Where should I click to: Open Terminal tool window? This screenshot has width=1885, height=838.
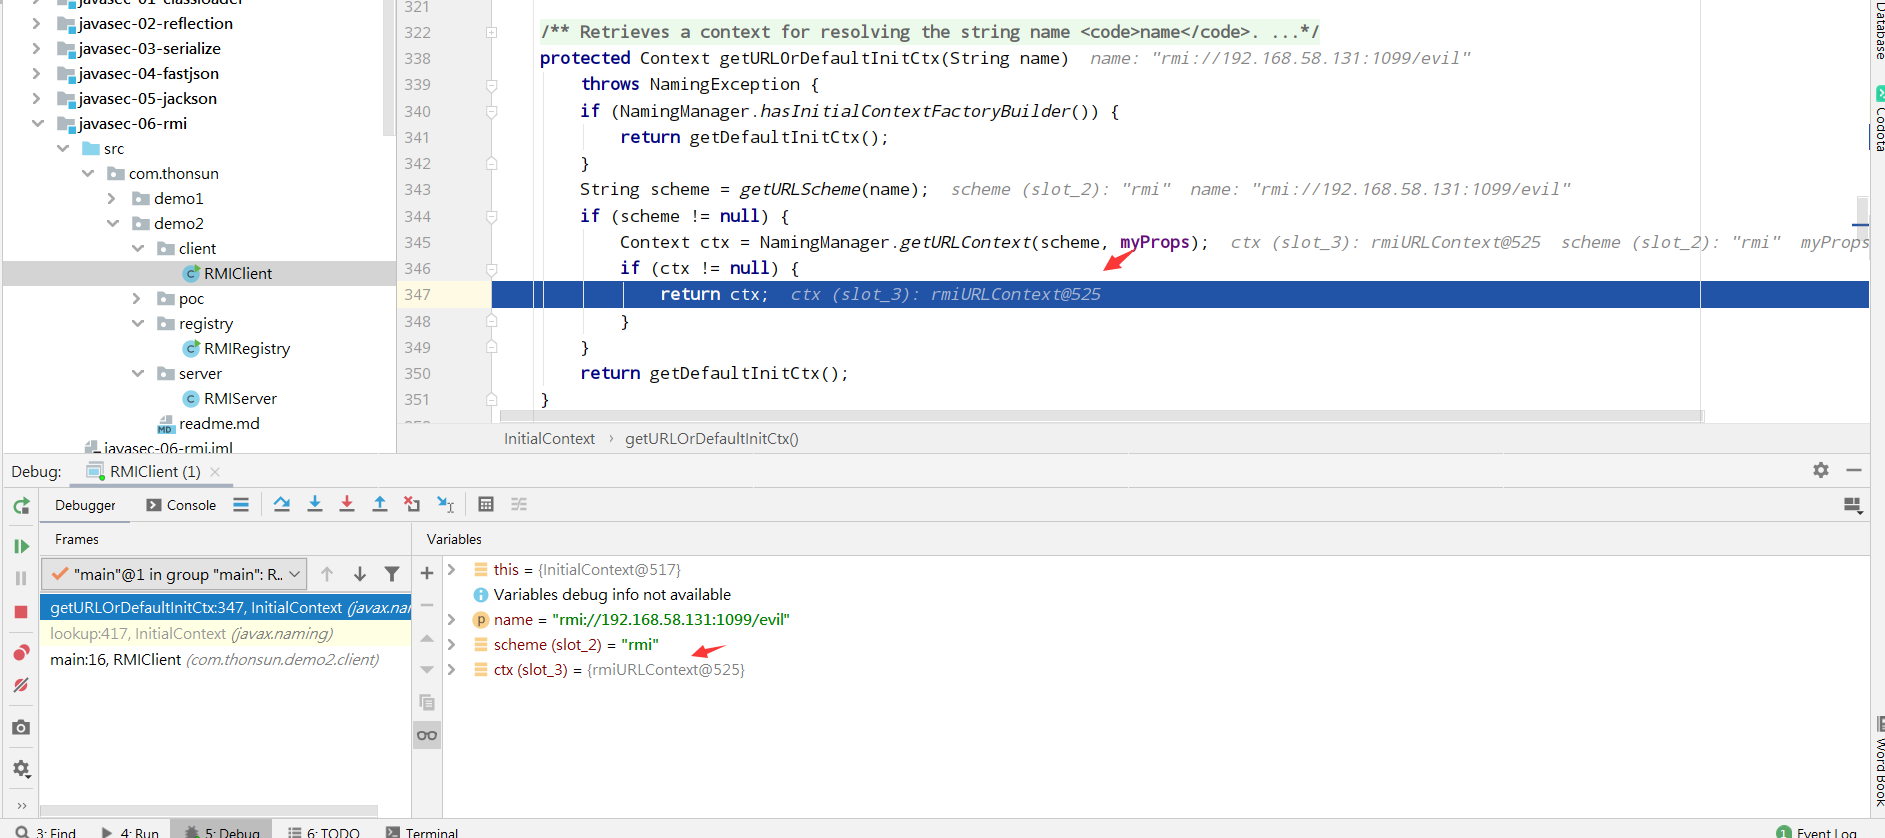[422, 831]
